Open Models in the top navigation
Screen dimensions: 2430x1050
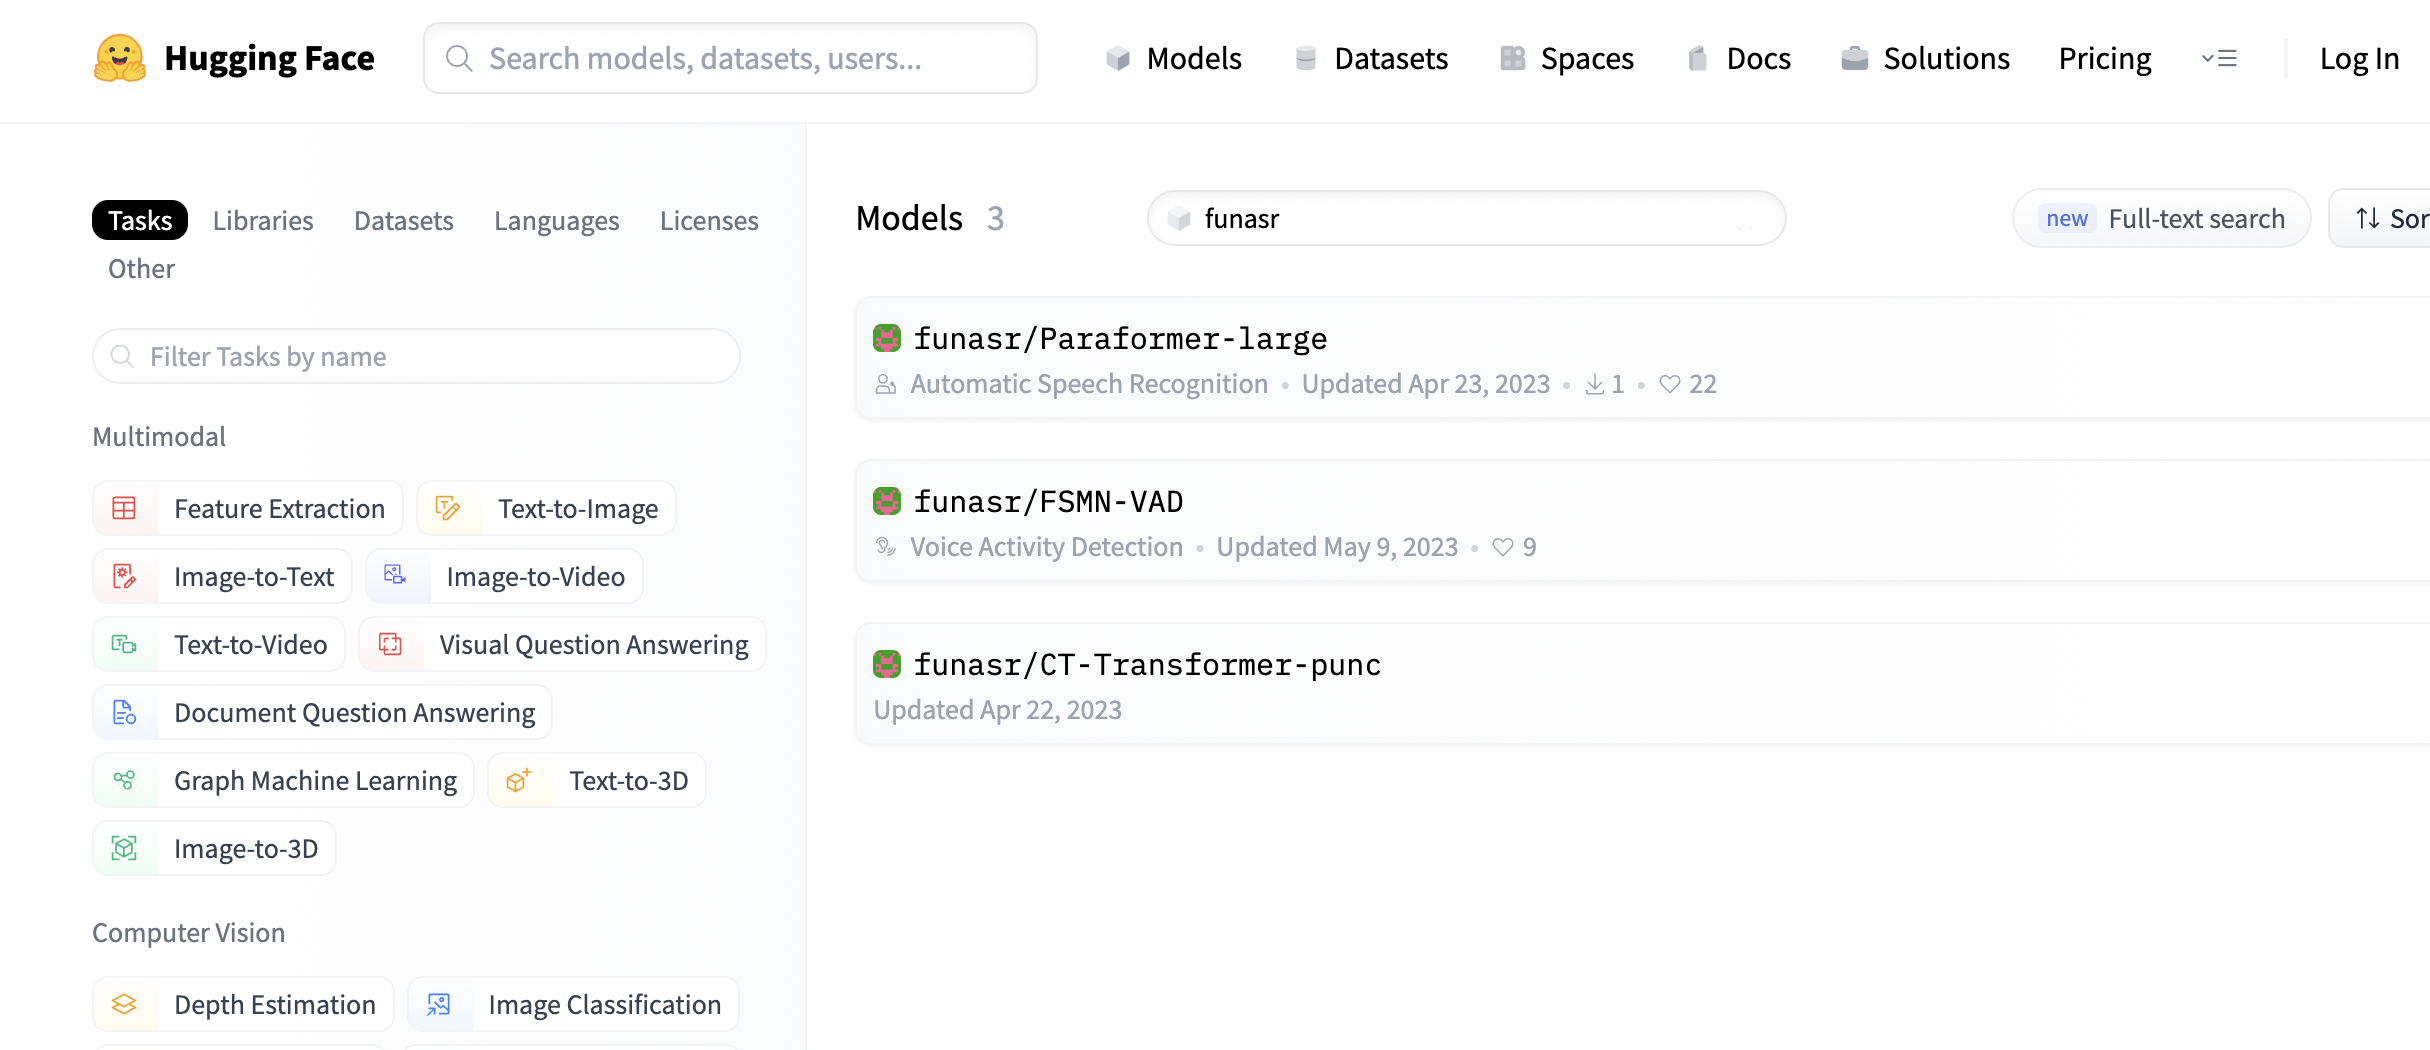pos(1173,58)
